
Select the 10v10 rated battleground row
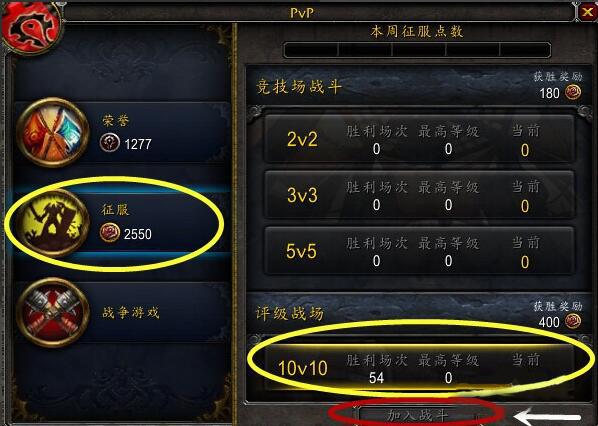(x=419, y=368)
